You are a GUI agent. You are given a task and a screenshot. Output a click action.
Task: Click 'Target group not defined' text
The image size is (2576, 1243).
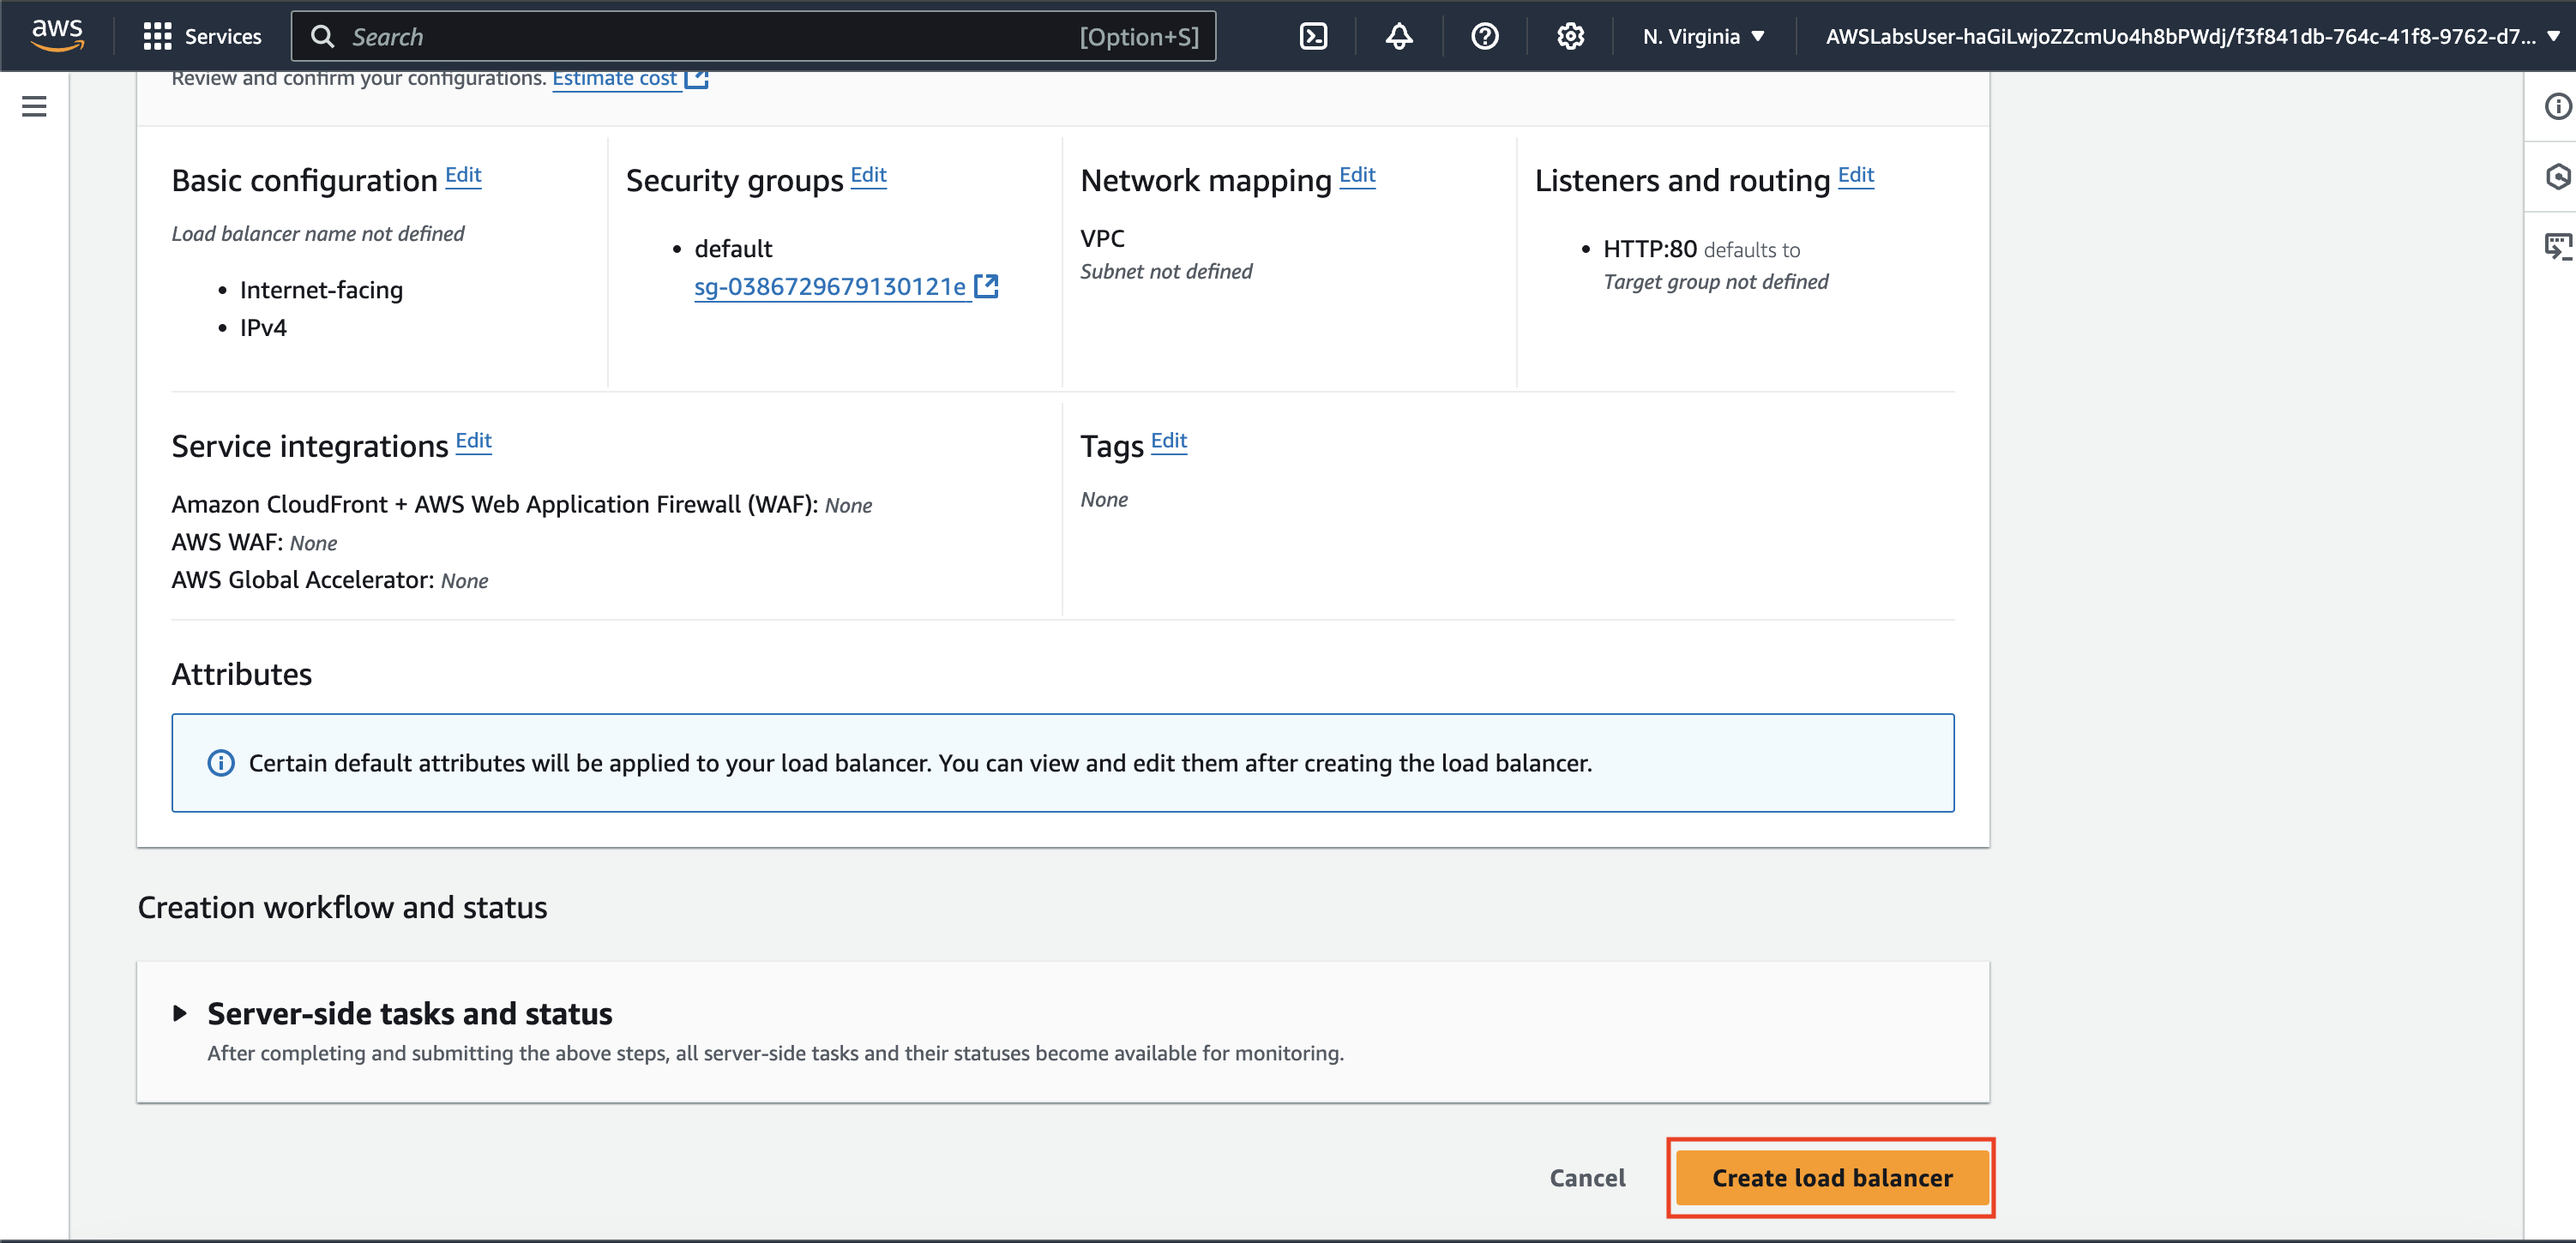(1715, 282)
